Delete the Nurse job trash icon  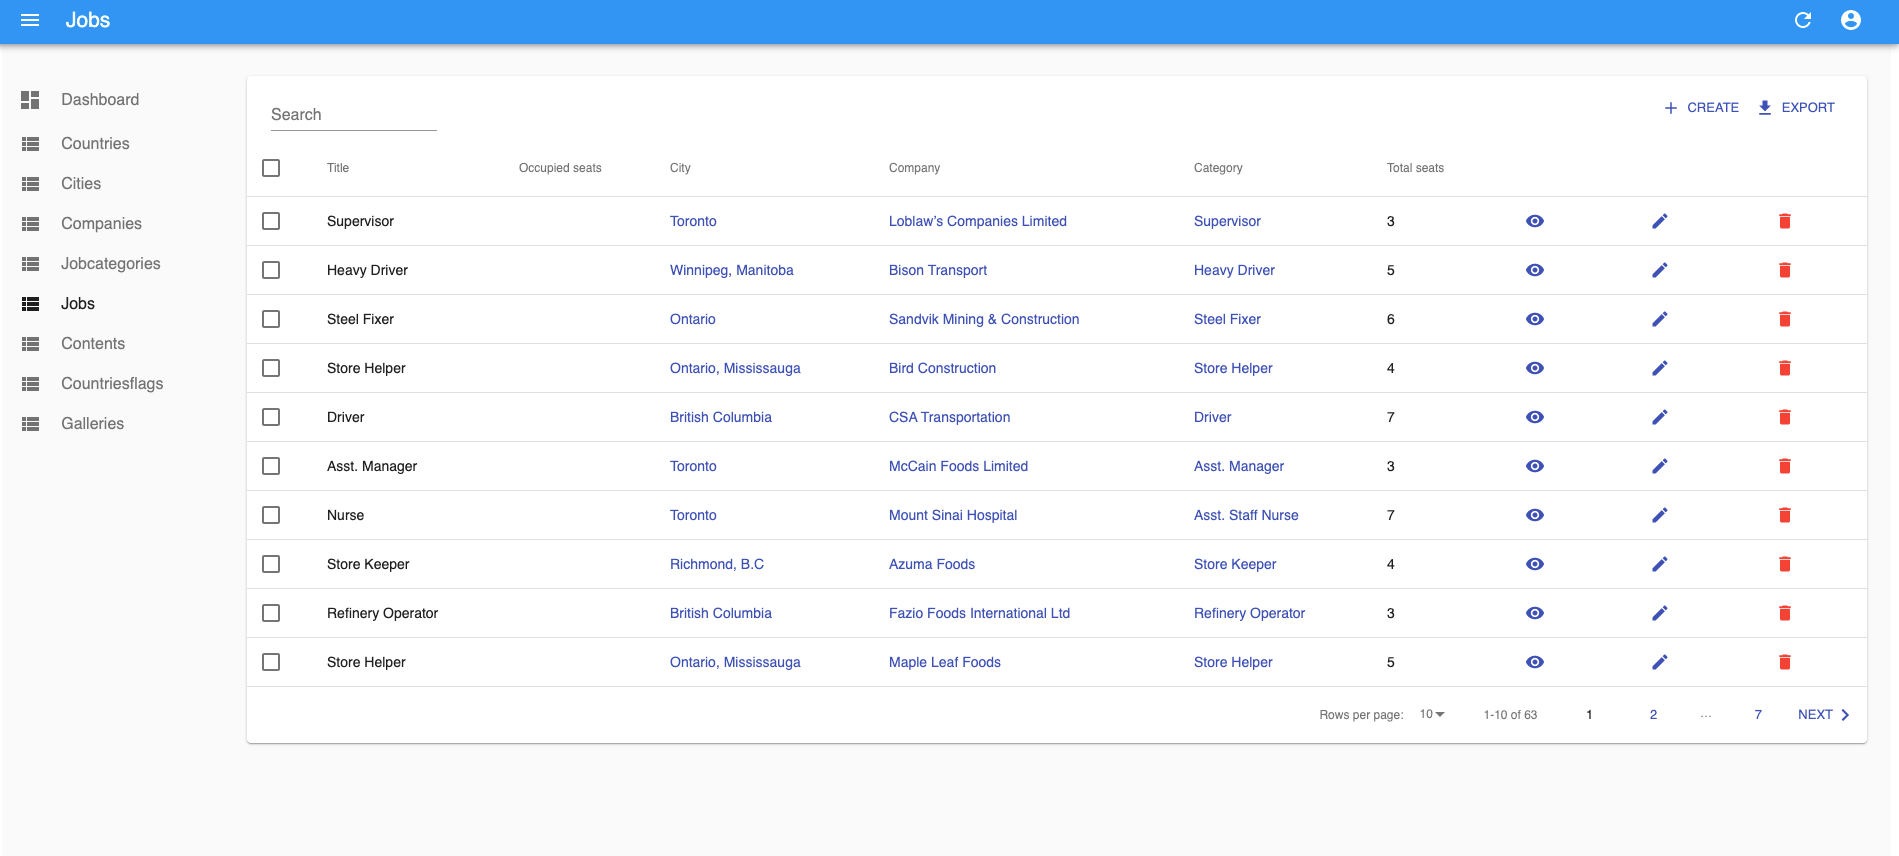coord(1785,515)
